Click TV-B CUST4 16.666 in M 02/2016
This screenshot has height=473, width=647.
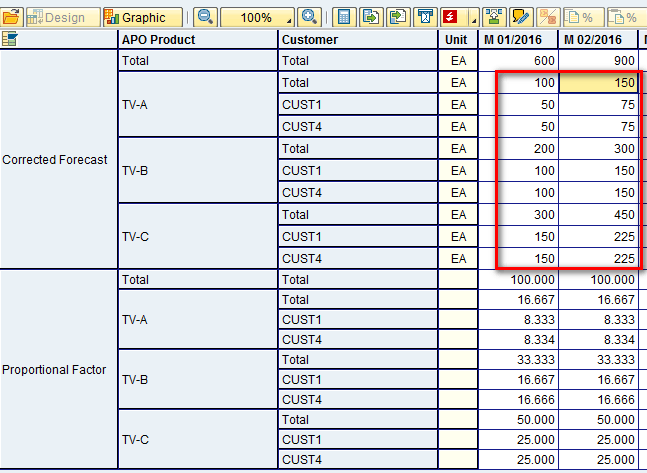(598, 400)
